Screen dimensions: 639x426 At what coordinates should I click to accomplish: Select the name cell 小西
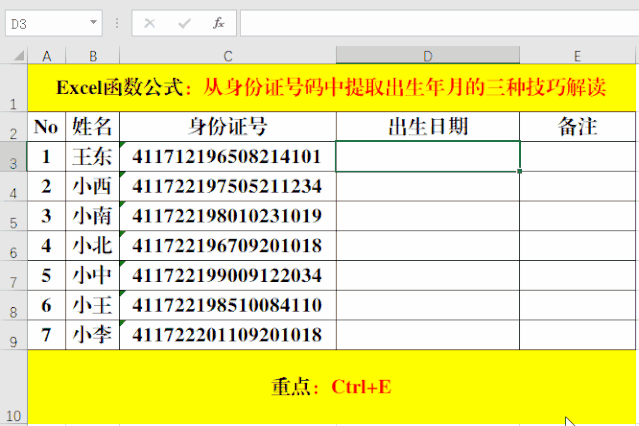93,186
